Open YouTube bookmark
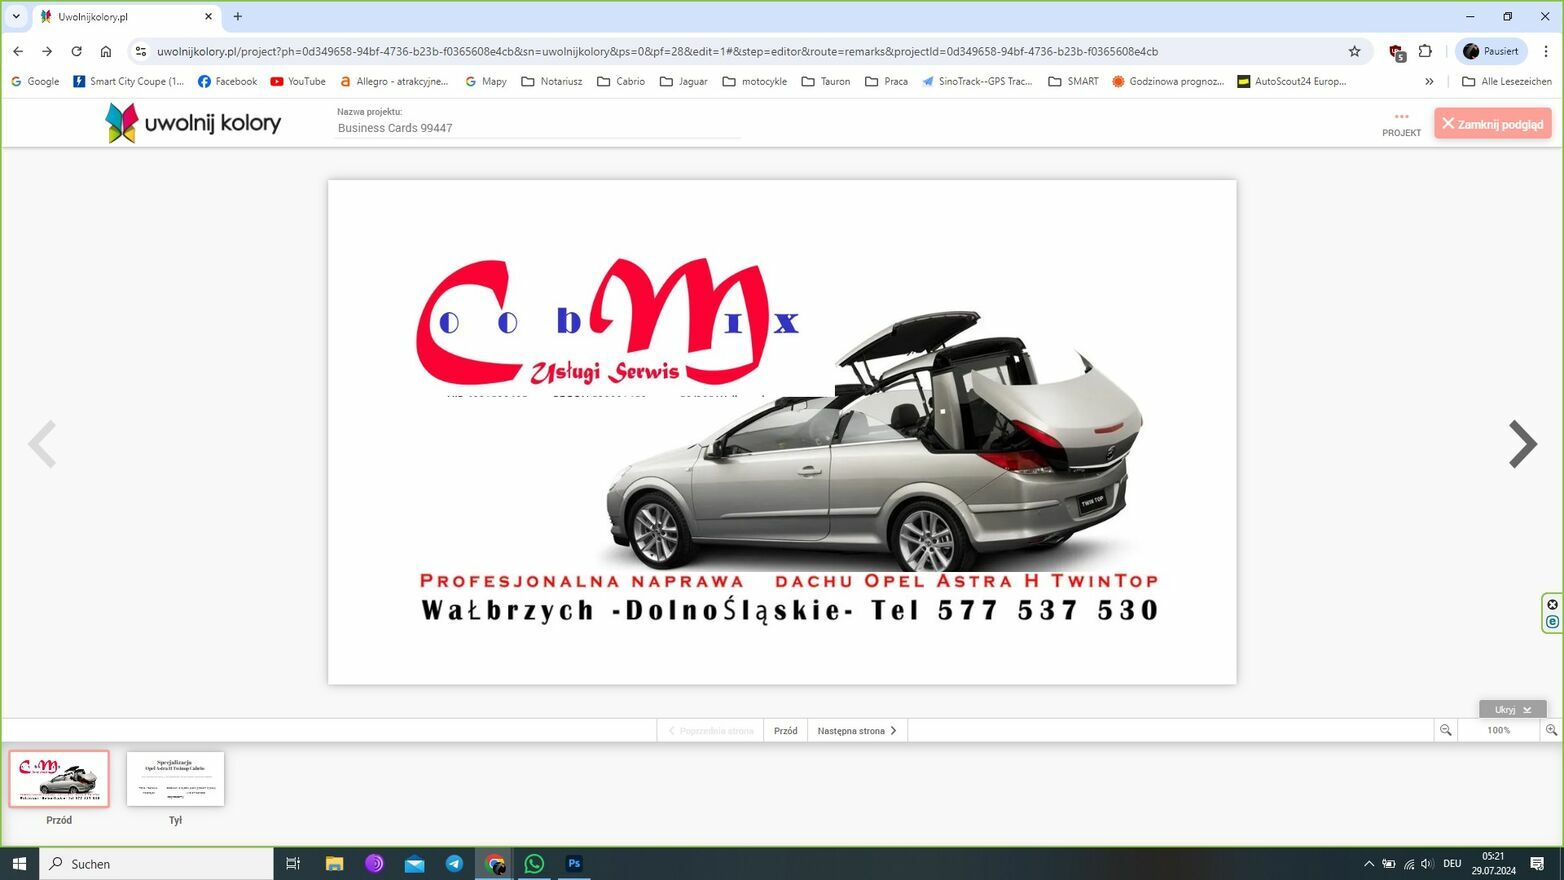1564x880 pixels. [x=298, y=81]
